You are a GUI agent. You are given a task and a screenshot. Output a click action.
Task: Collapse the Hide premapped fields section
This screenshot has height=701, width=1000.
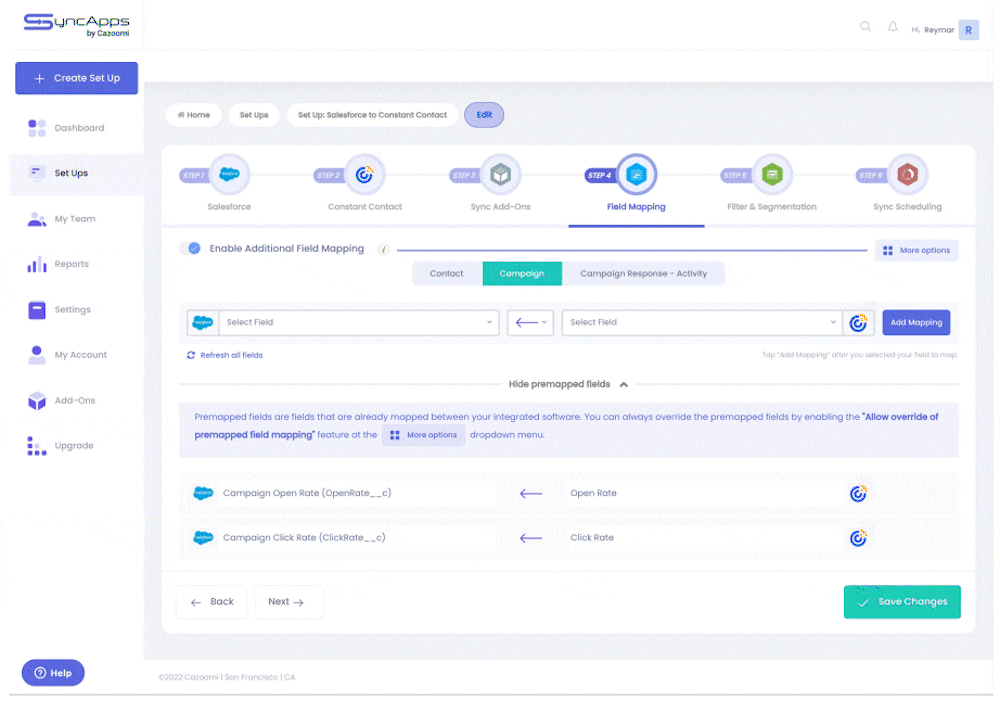tap(568, 384)
